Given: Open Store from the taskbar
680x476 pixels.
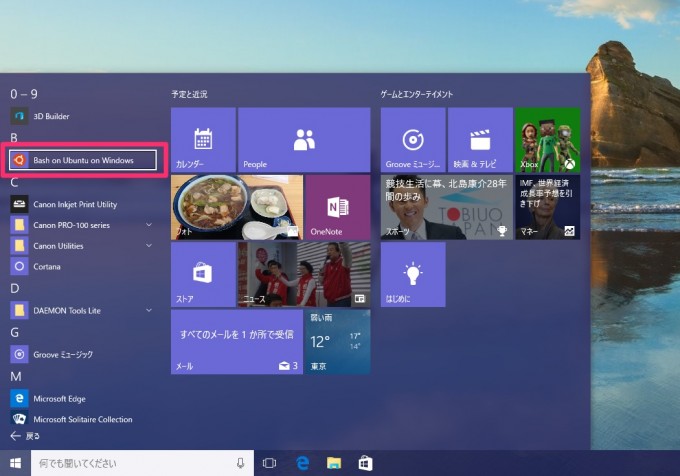Looking at the screenshot, I should pyautogui.click(x=365, y=463).
